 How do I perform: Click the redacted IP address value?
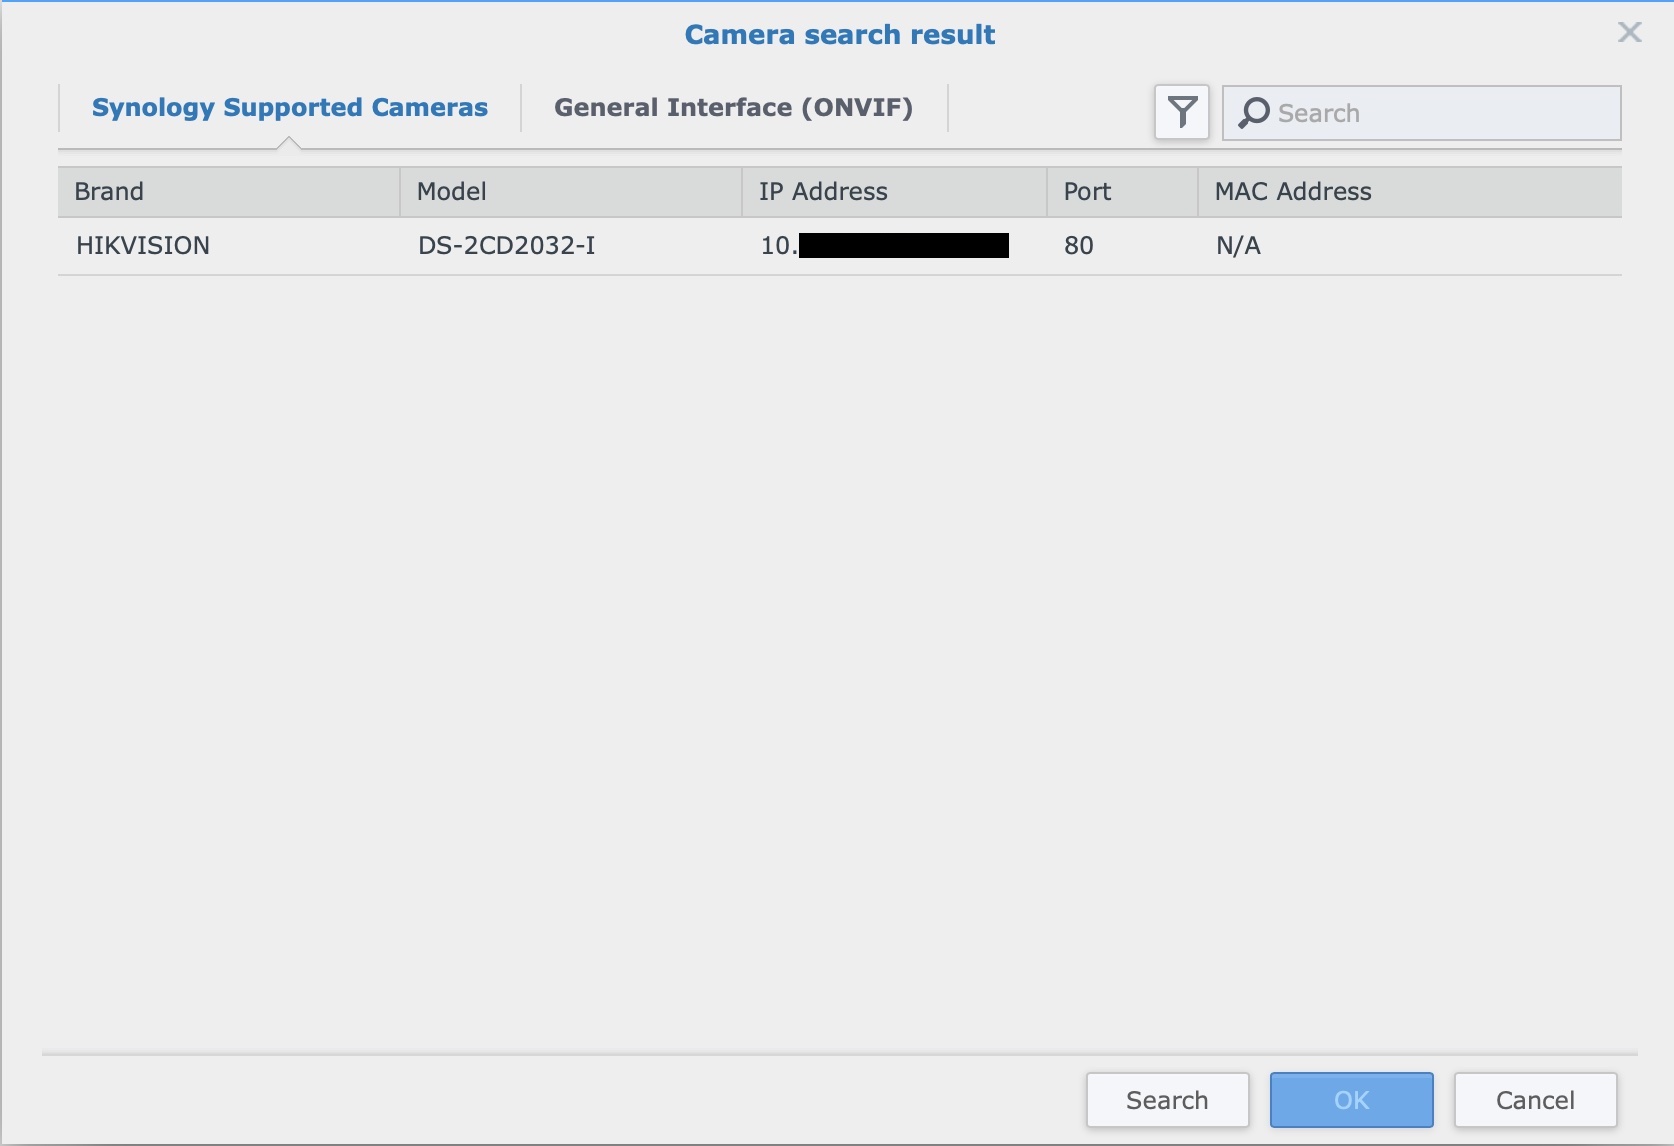pos(884,245)
